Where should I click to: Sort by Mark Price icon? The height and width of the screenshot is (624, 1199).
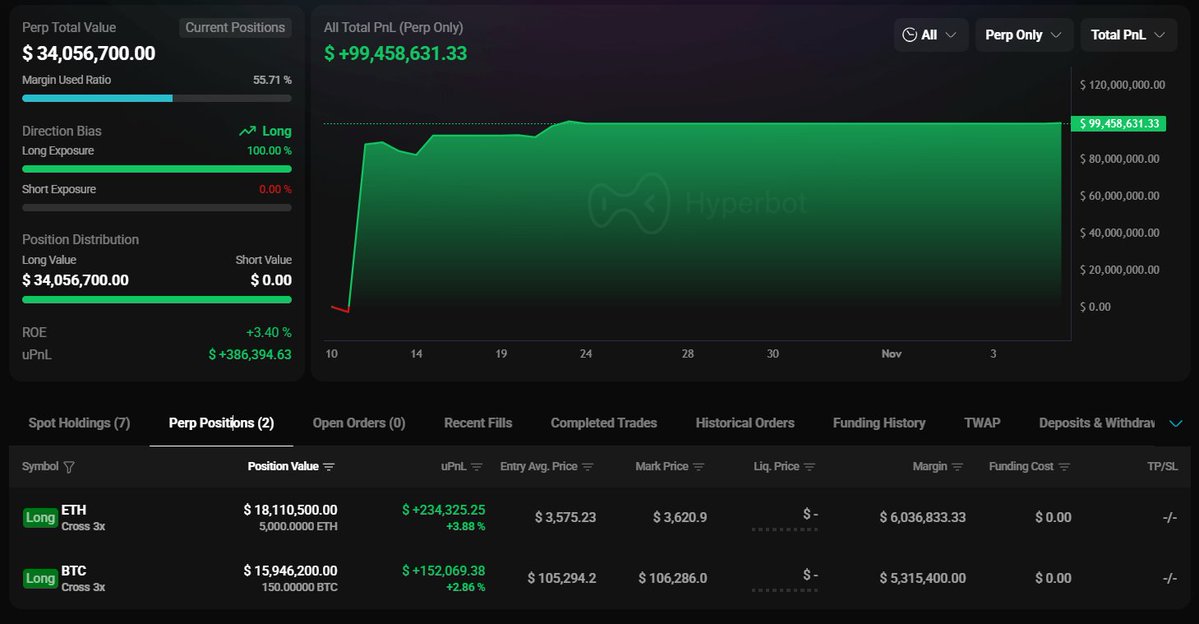698,467
